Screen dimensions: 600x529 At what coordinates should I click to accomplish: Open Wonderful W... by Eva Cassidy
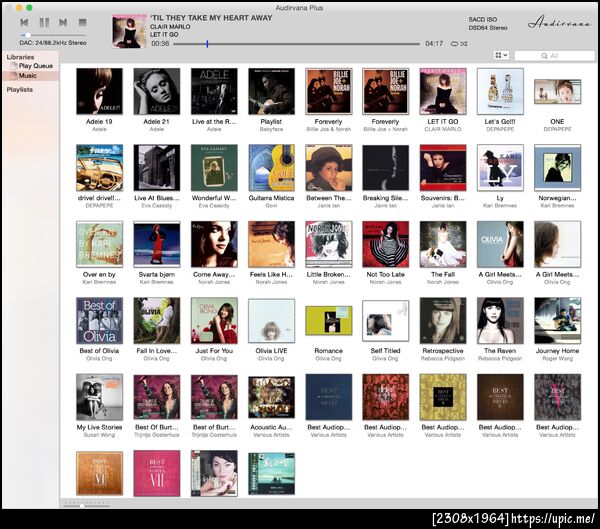(x=214, y=168)
